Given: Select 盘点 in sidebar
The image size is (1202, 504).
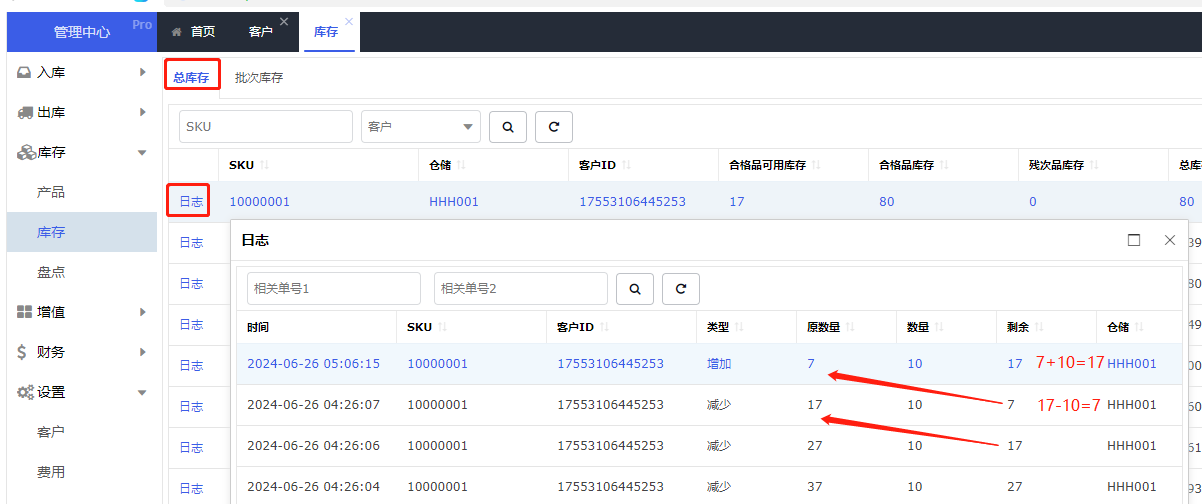Looking at the screenshot, I should click(x=51, y=272).
